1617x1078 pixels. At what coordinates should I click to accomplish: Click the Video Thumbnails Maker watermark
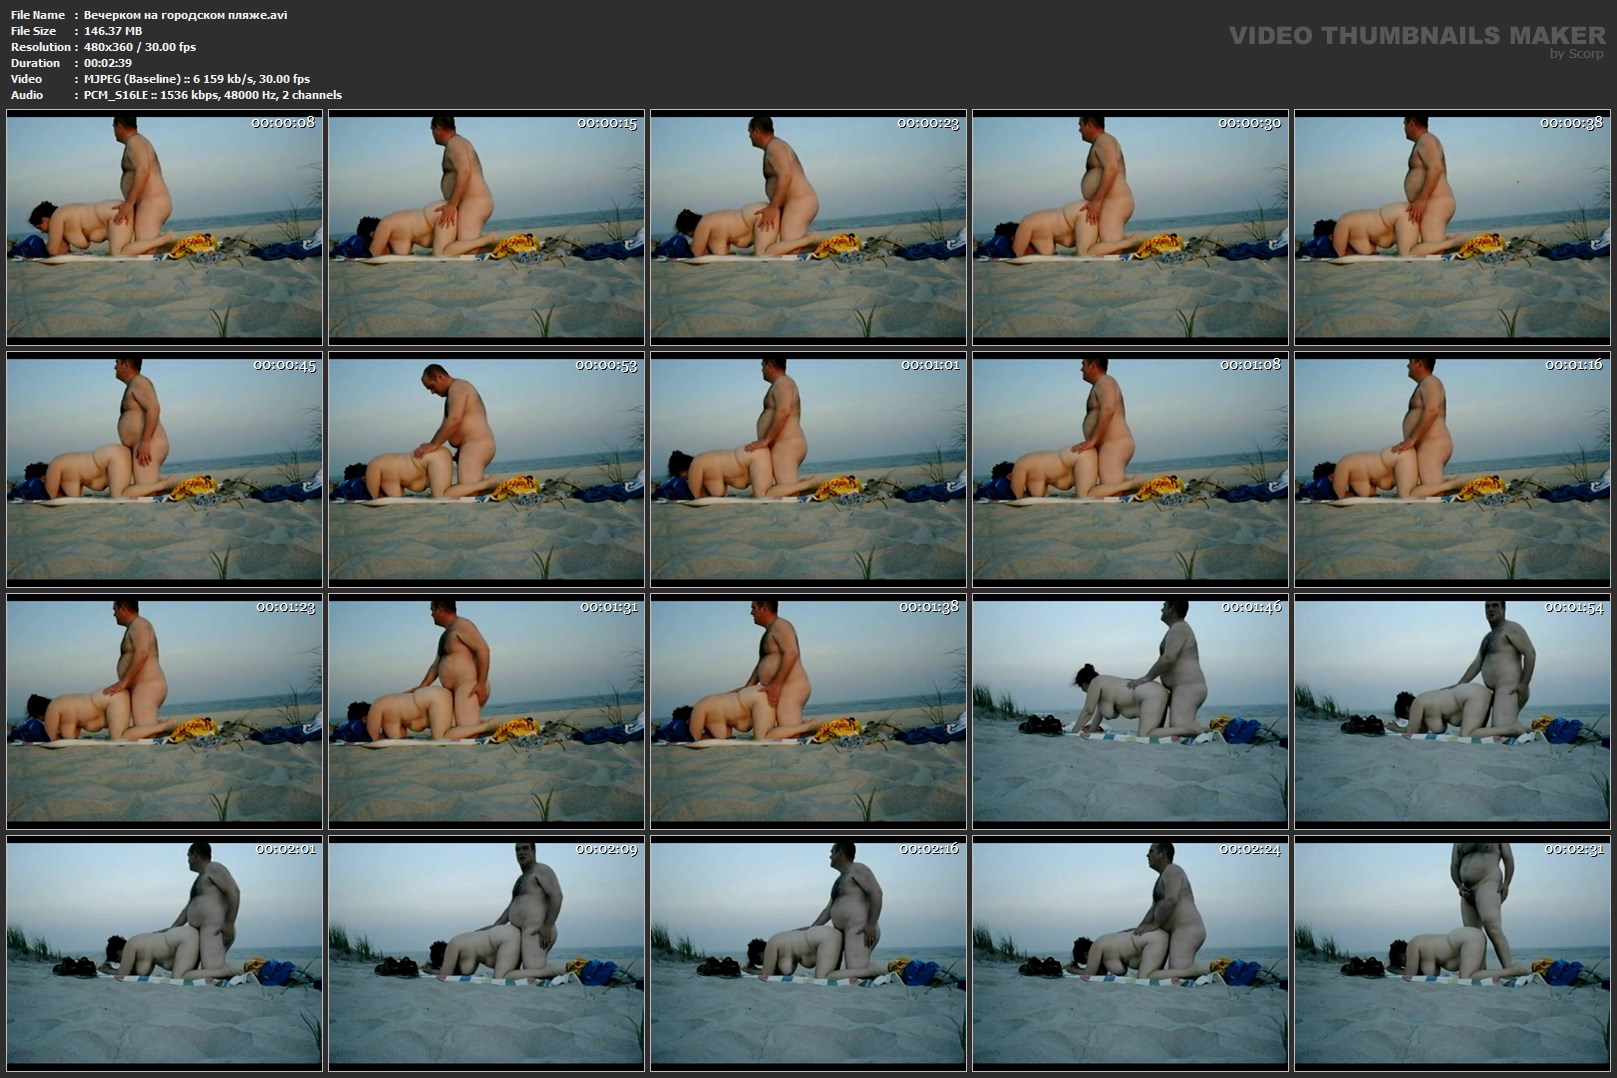coord(1416,37)
